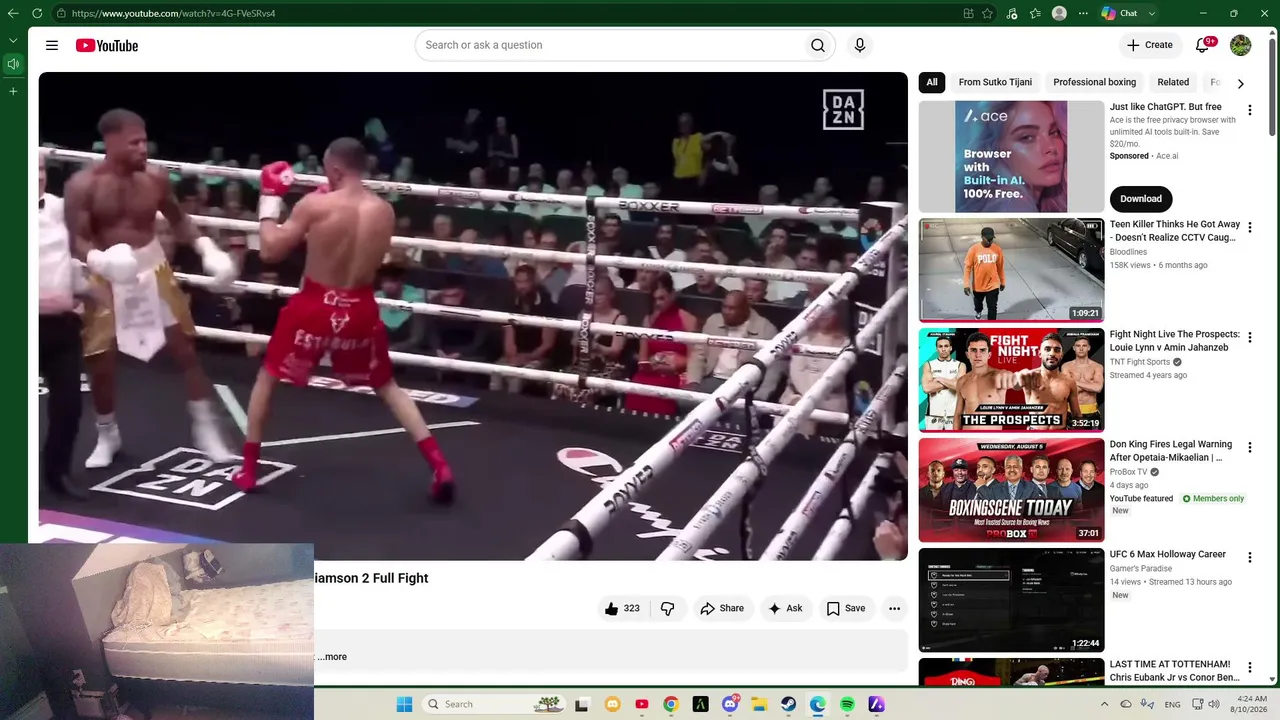Open options for UFC 6 Max Holloway video
Image resolution: width=1280 pixels, height=720 pixels.
coord(1249,557)
